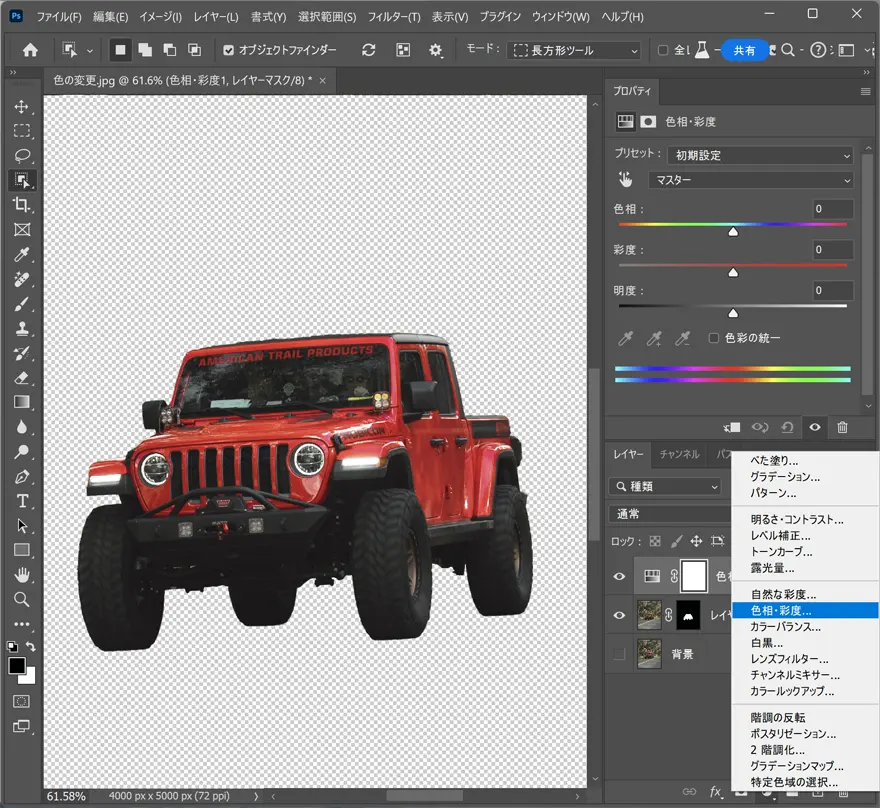The width and height of the screenshot is (880, 808).
Task: Open the マスター channel dropdown
Action: [x=751, y=180]
